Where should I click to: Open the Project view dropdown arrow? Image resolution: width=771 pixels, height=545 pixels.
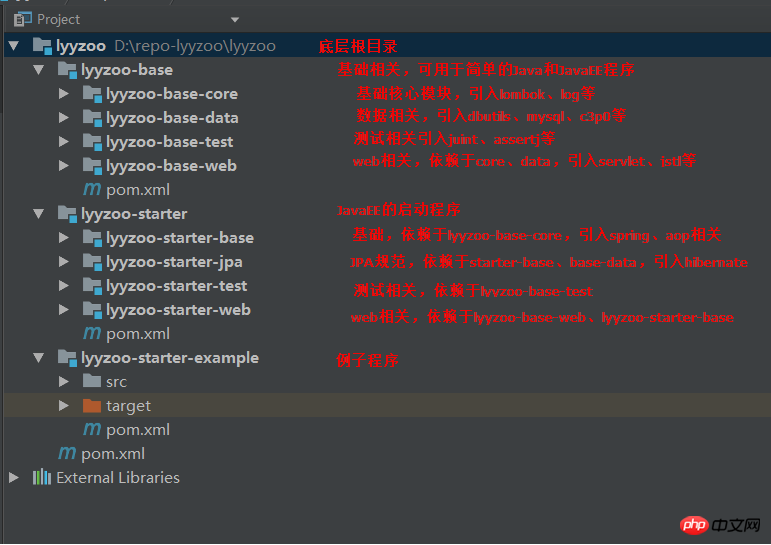(235, 20)
